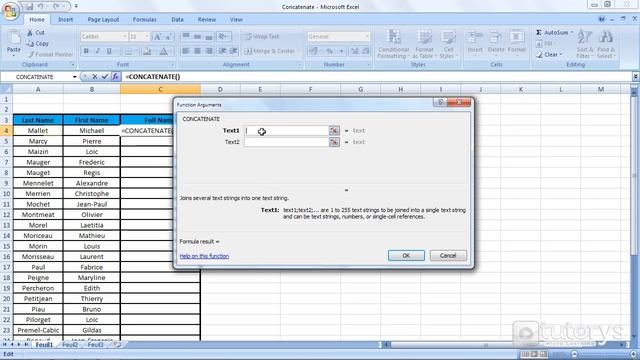Click the formula bar Cancel X icon
The image size is (640, 360).
(x=95, y=76)
